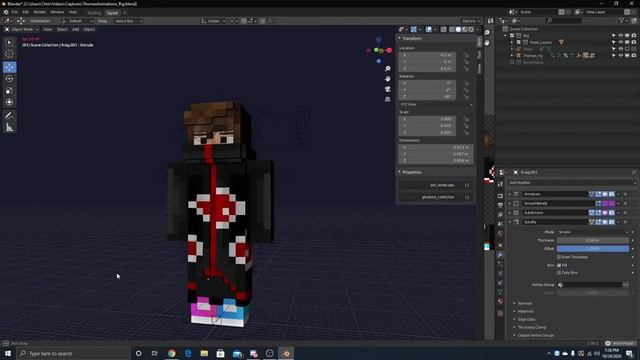Viewport: 640px width, 360px height.
Task: Select the Select Box tool in the viewport toolbar
Action: tap(9, 42)
